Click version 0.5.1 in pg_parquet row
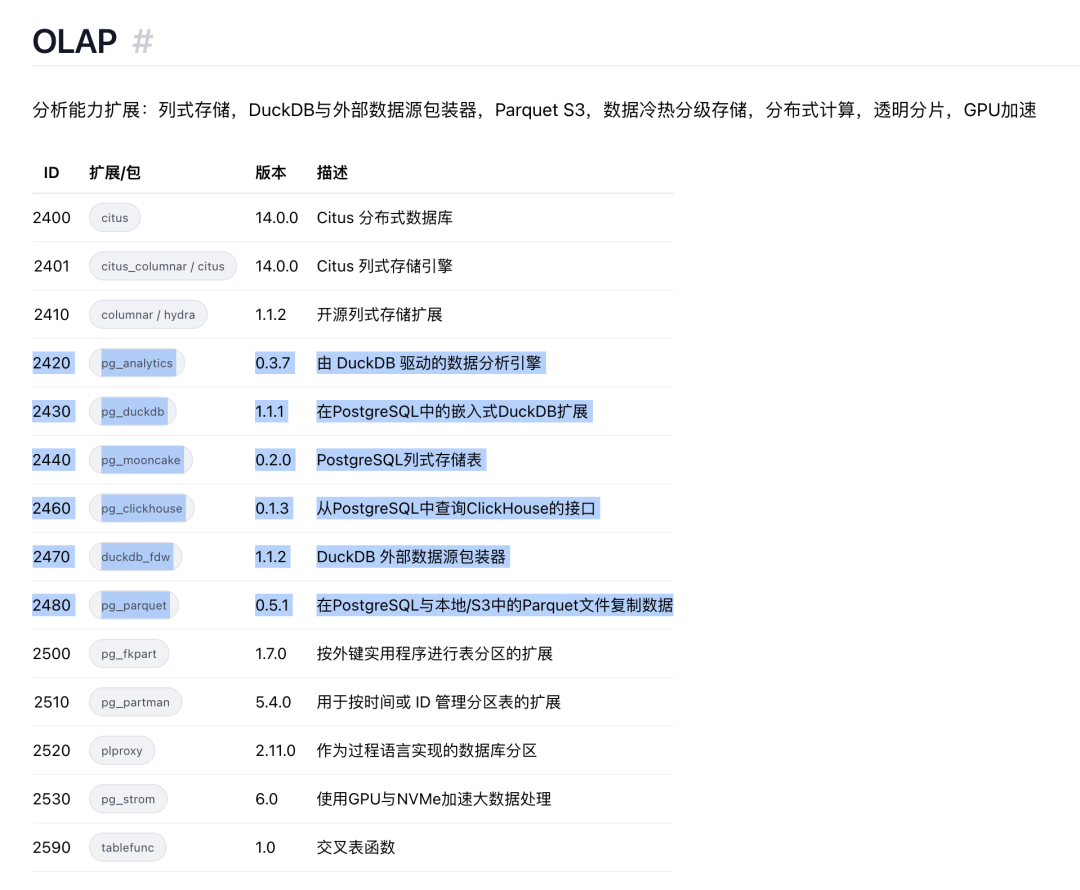This screenshot has height=890, width=1080. point(272,606)
